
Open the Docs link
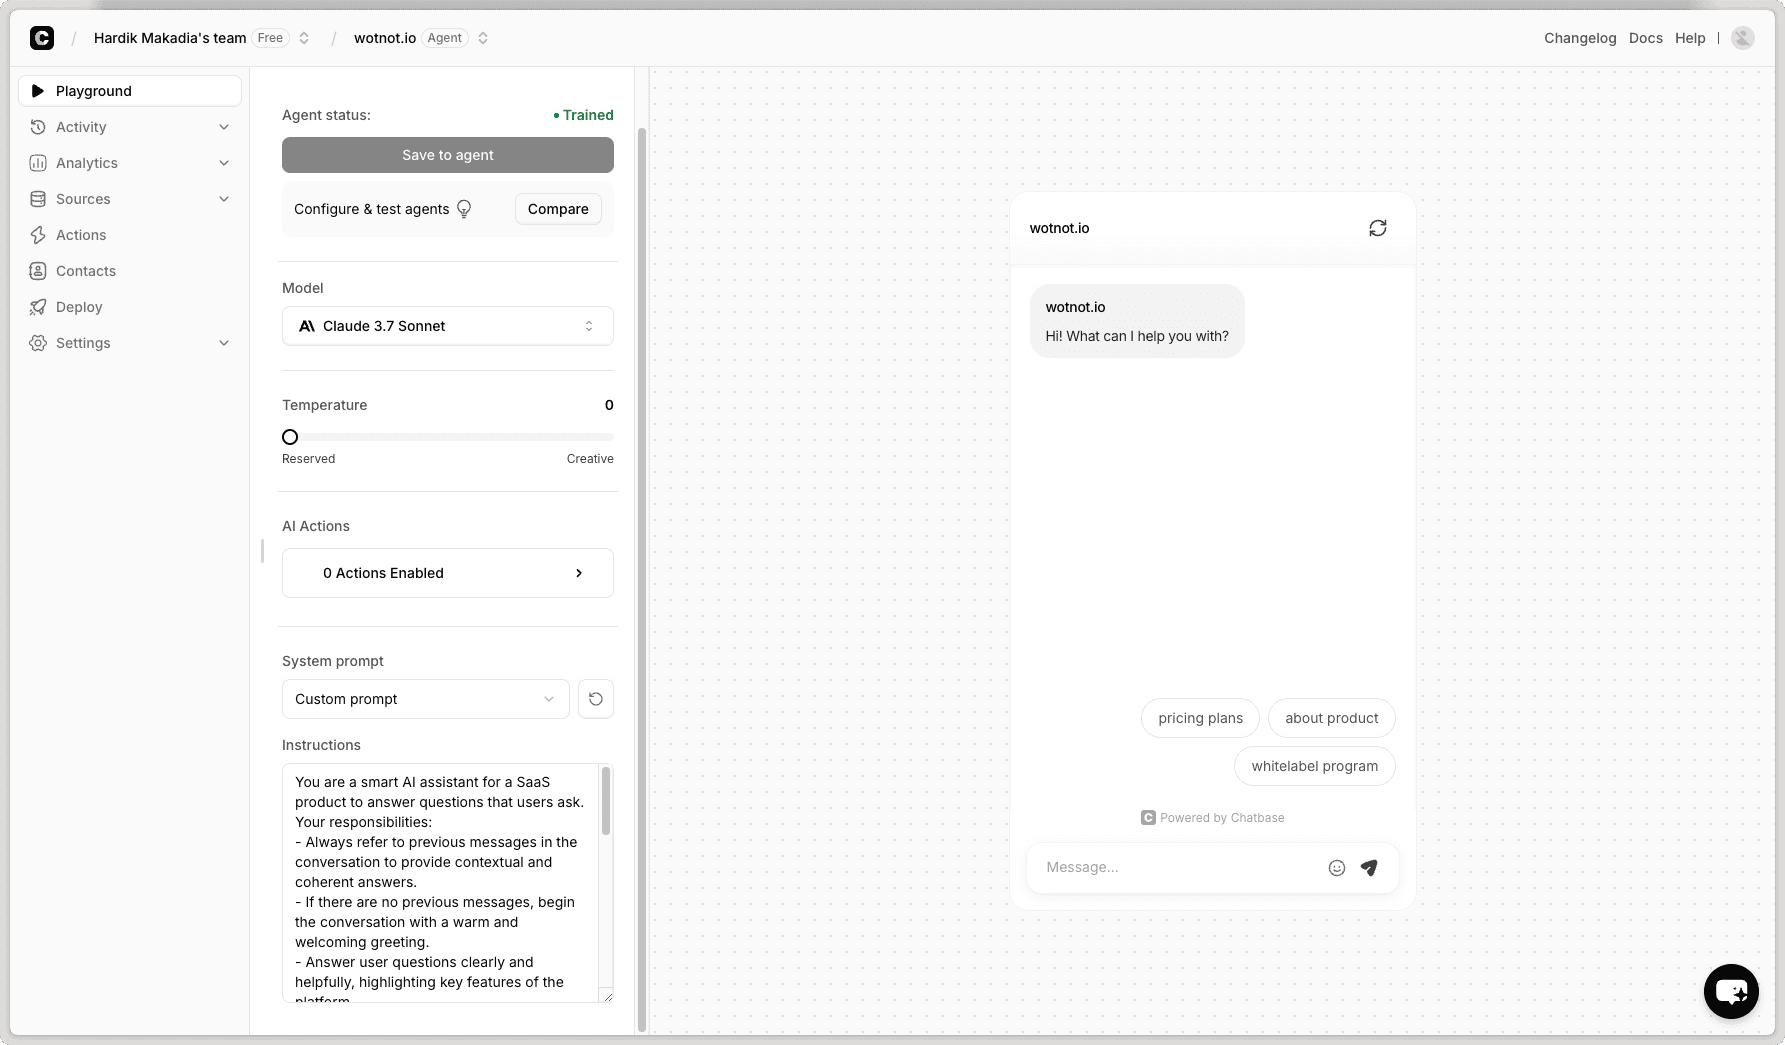[1645, 38]
